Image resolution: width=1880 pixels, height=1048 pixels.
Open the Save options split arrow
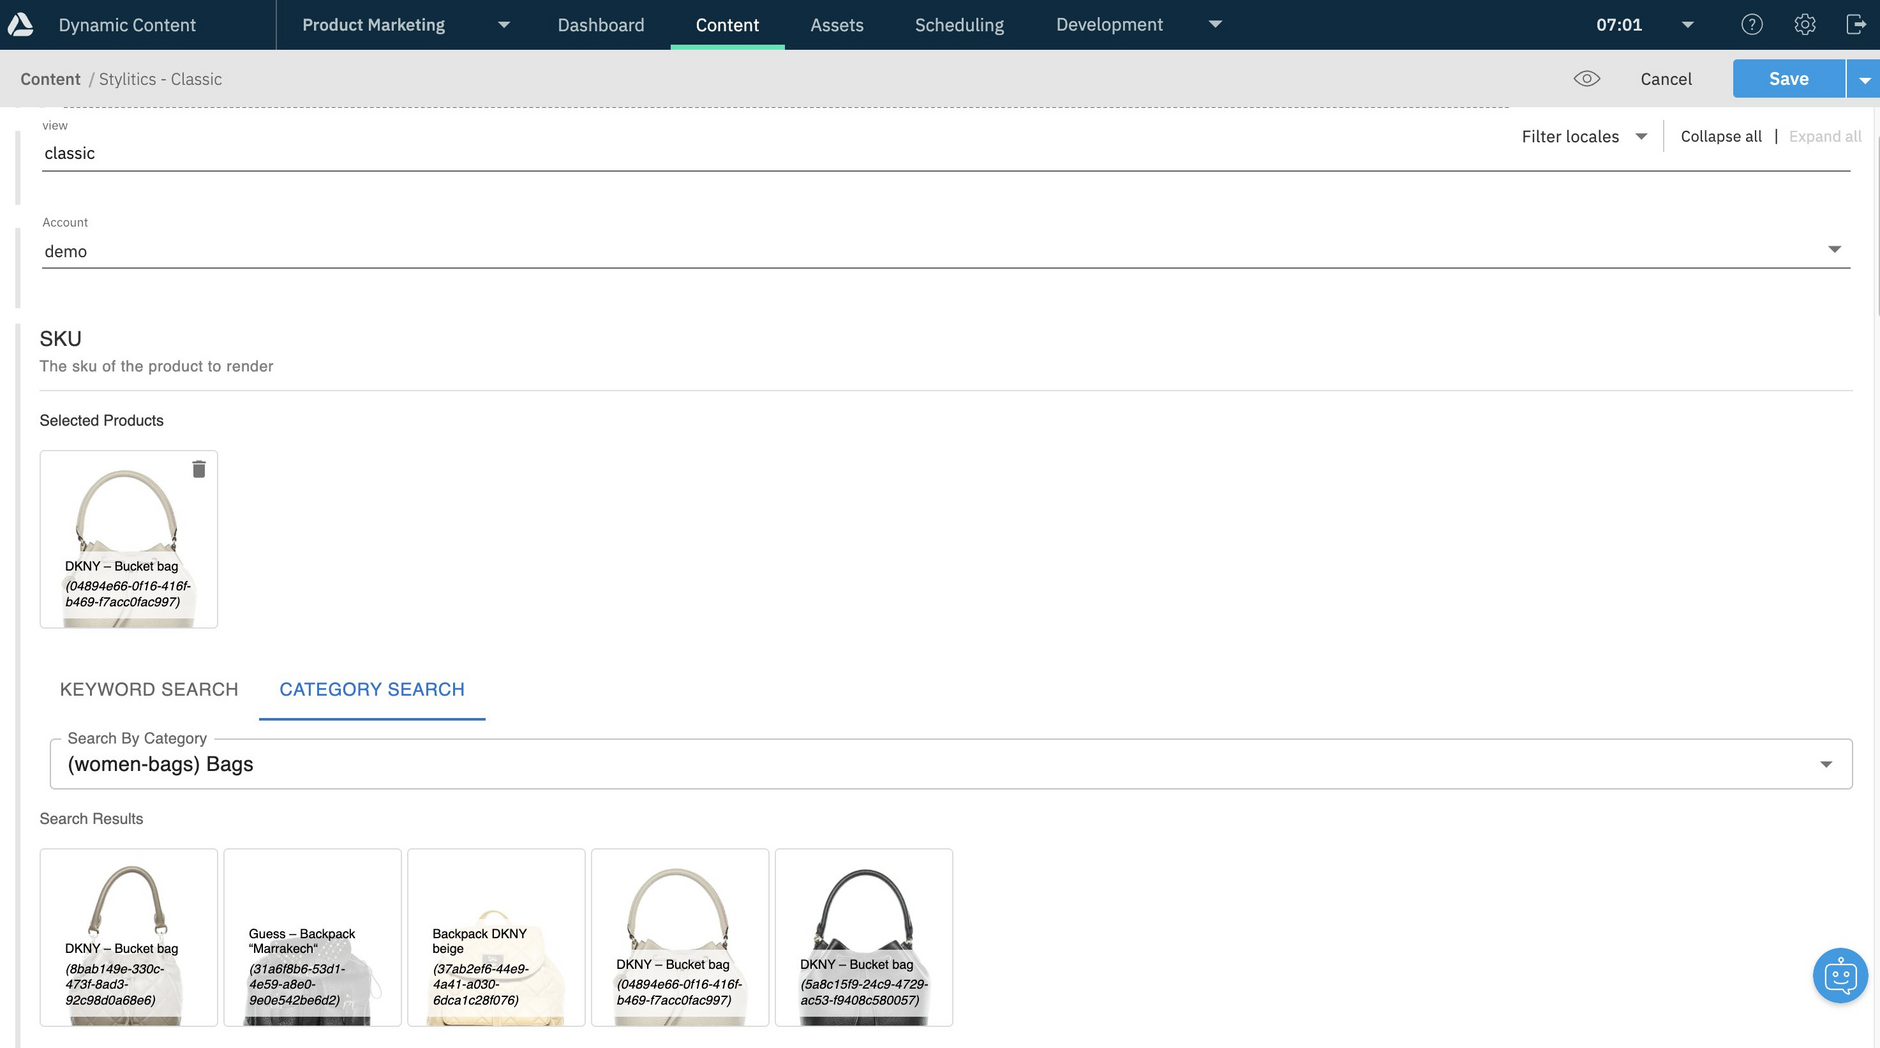pyautogui.click(x=1864, y=79)
